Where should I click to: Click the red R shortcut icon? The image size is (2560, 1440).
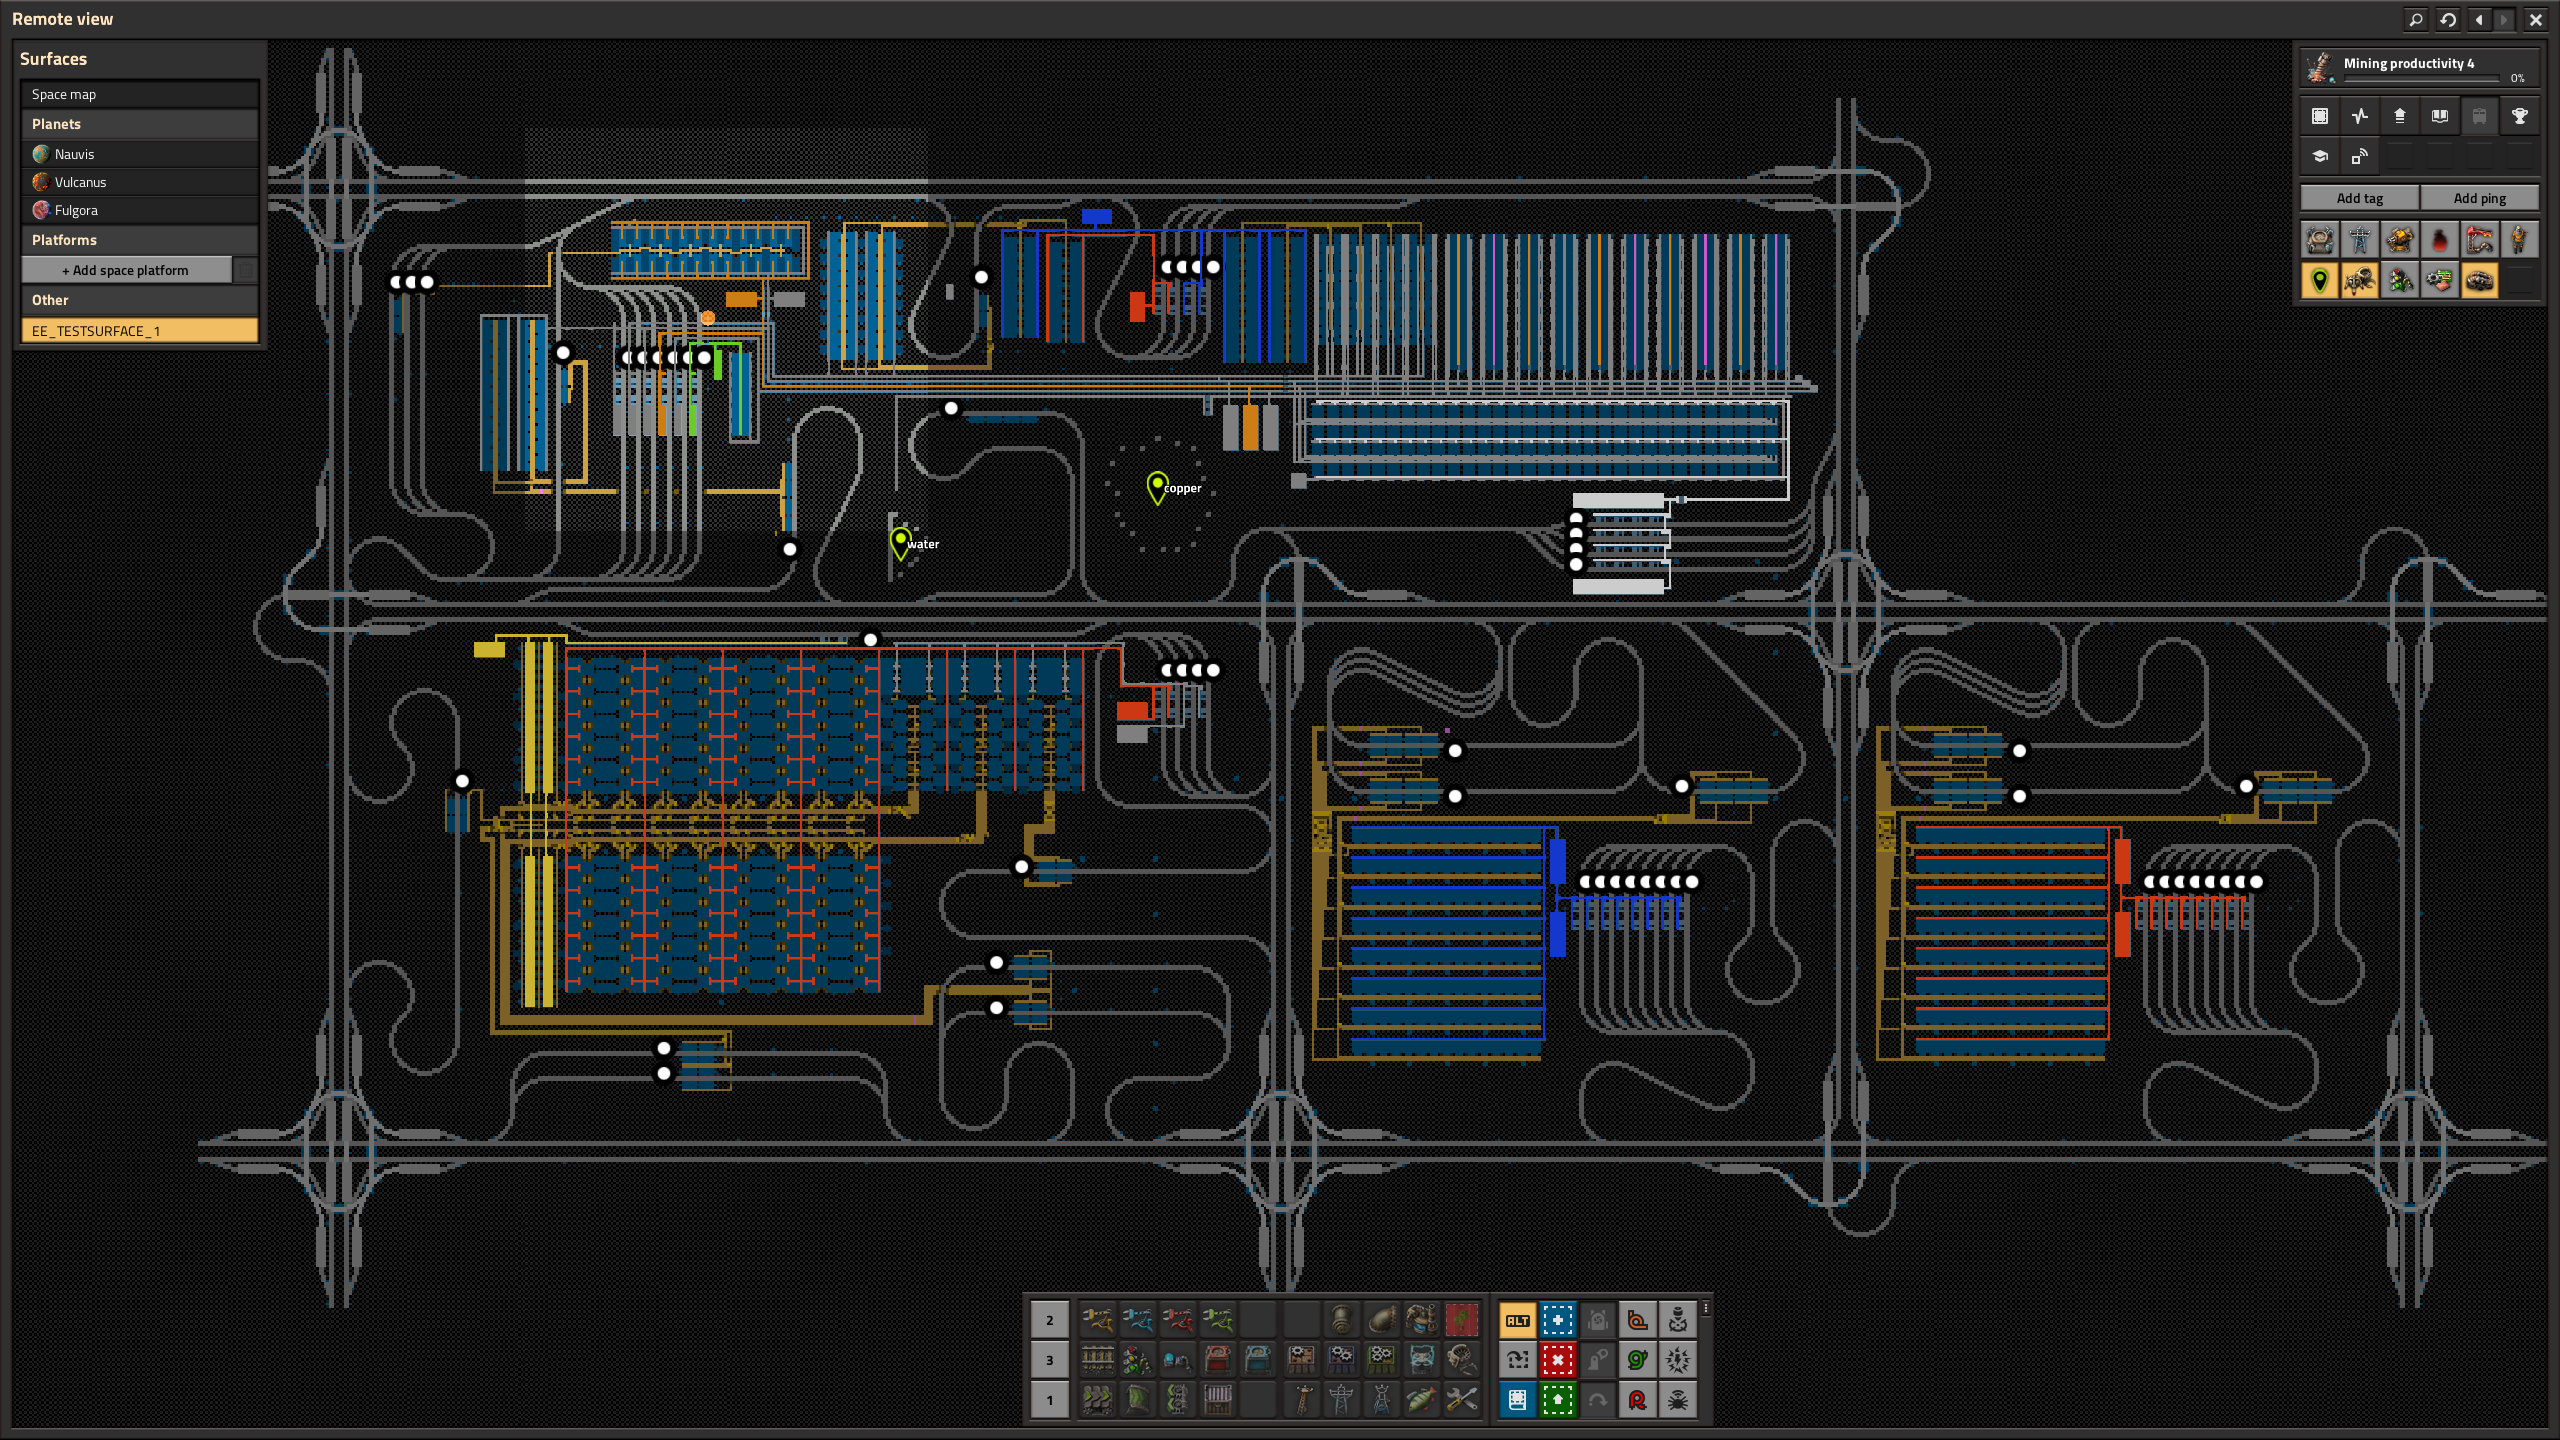[x=1637, y=1400]
